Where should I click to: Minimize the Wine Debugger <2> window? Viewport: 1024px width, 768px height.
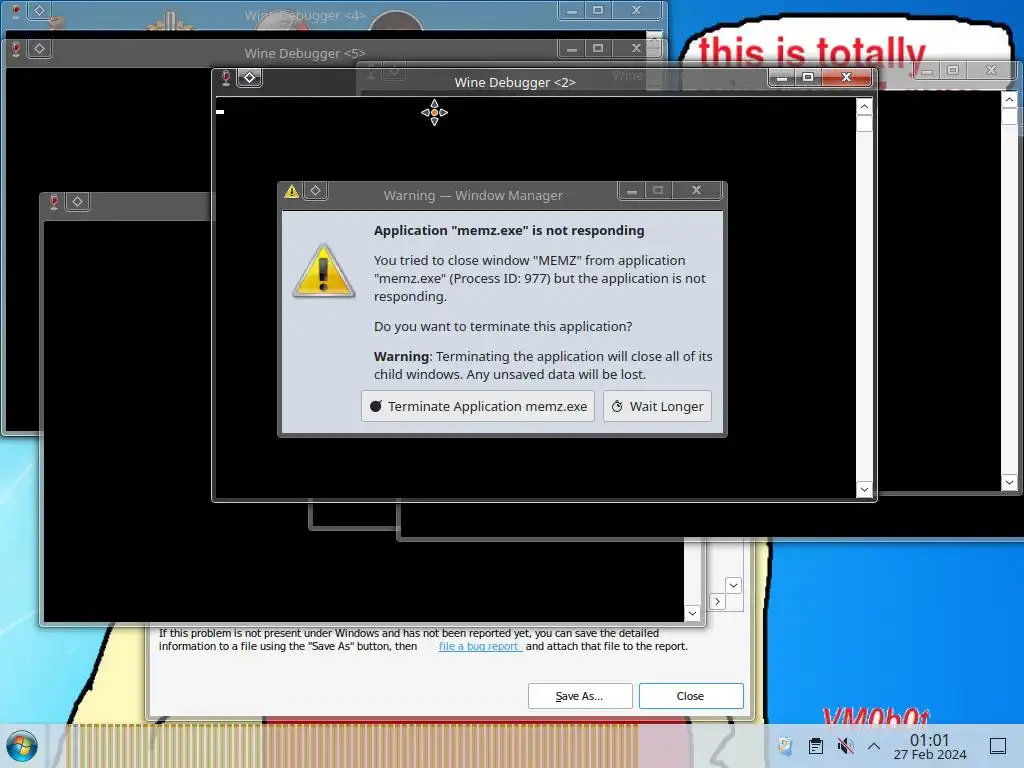click(x=782, y=77)
